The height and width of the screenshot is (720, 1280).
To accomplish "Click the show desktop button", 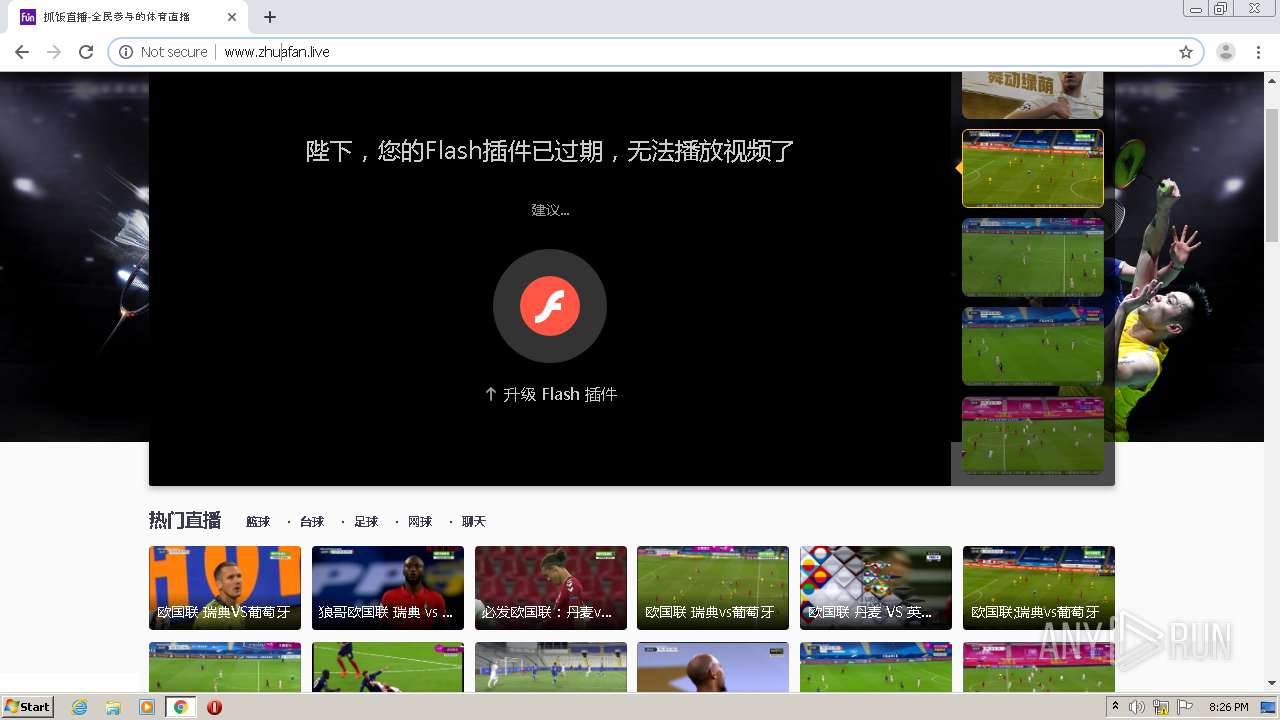I will click(1268, 707).
